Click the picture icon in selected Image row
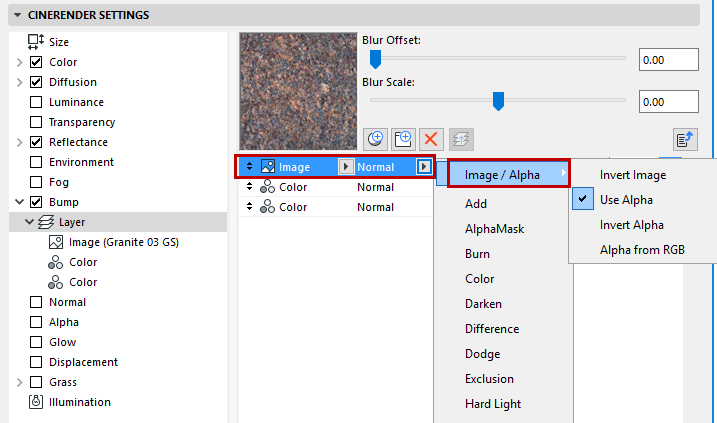Viewport: 717px width, 423px height. pyautogui.click(x=268, y=166)
